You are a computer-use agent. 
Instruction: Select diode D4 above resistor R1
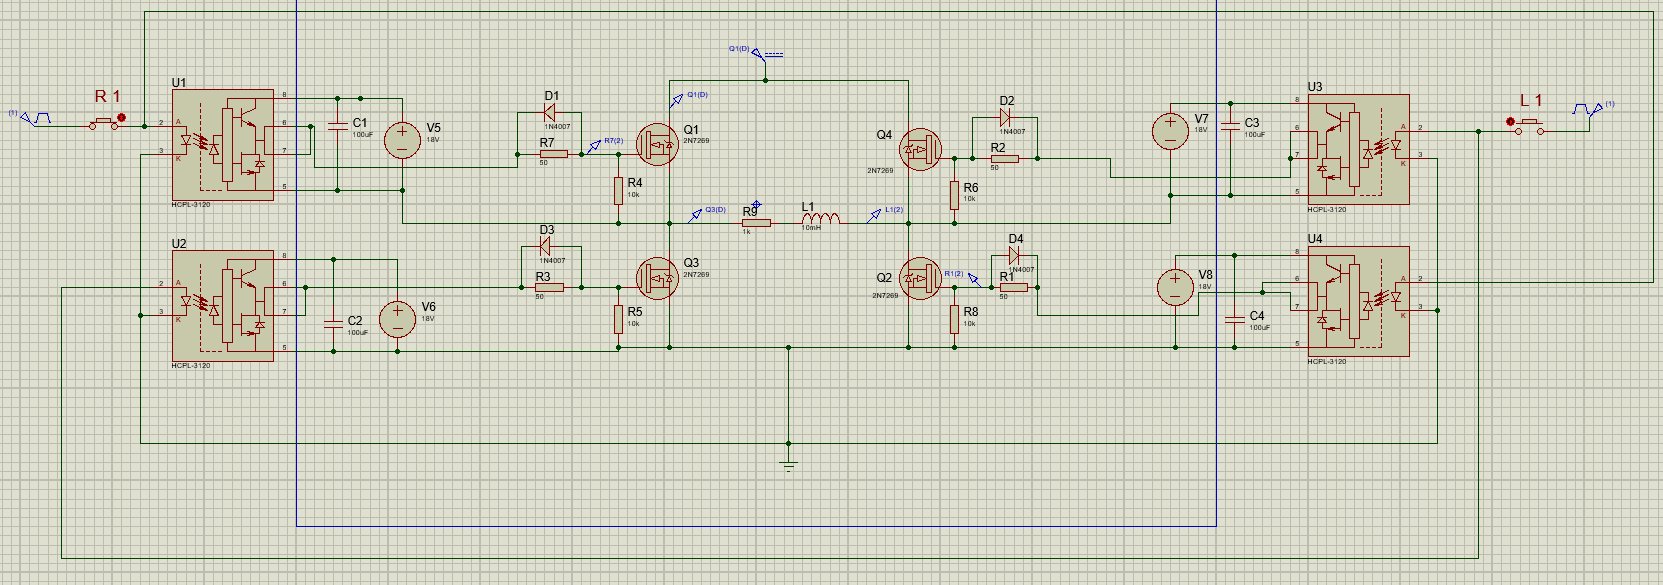tap(1014, 256)
